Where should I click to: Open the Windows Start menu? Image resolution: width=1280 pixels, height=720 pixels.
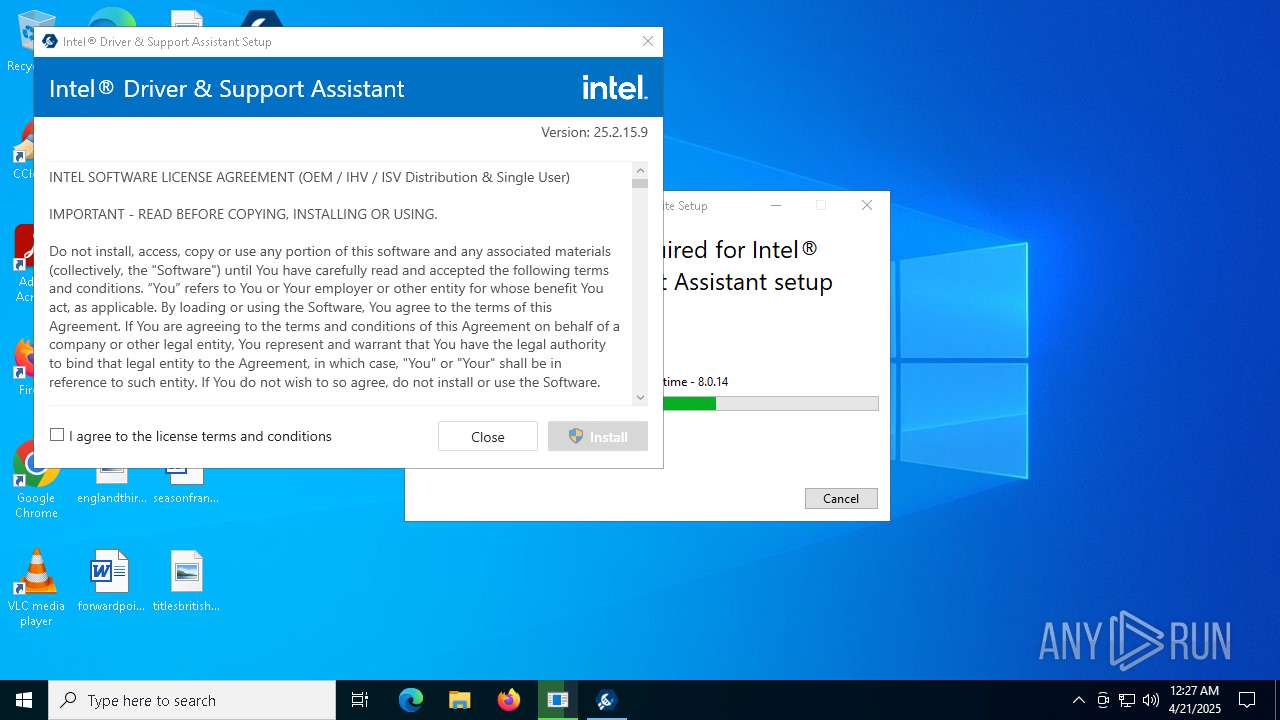(x=24, y=700)
